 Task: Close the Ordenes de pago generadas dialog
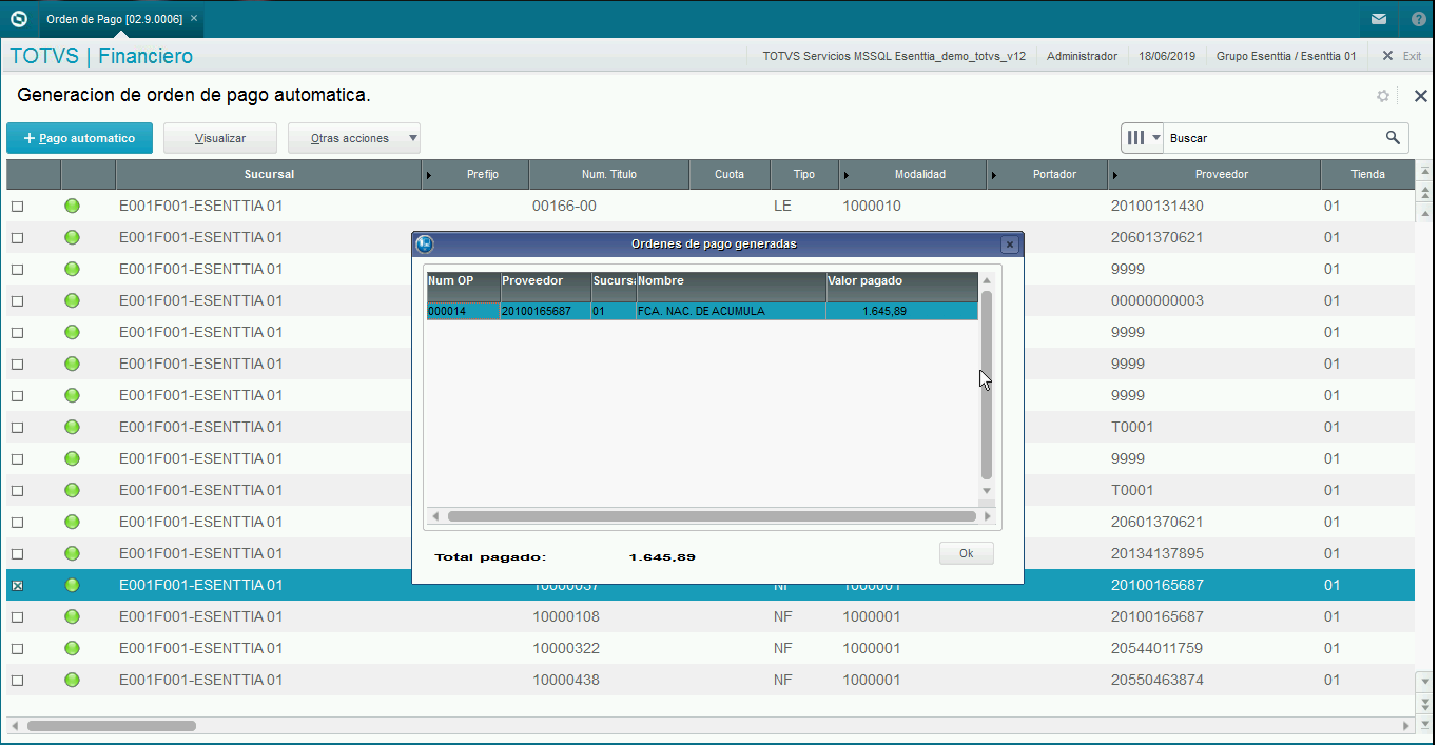1010,244
